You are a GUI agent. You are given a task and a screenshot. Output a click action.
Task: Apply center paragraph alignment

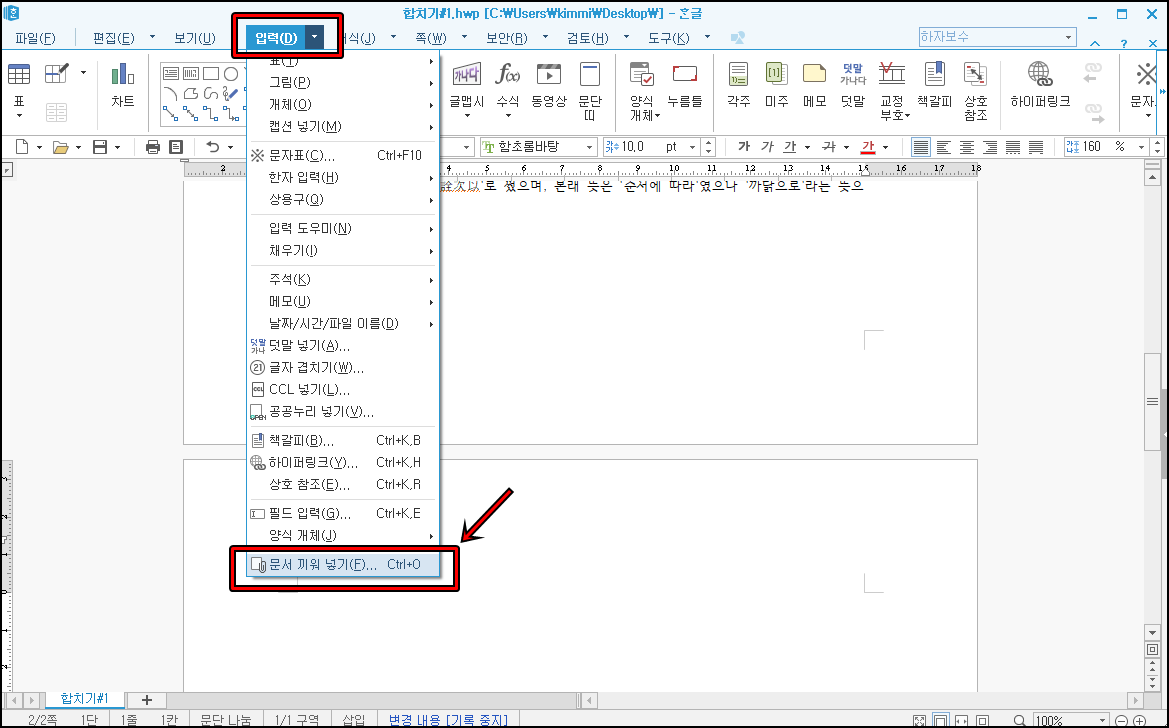click(967, 147)
